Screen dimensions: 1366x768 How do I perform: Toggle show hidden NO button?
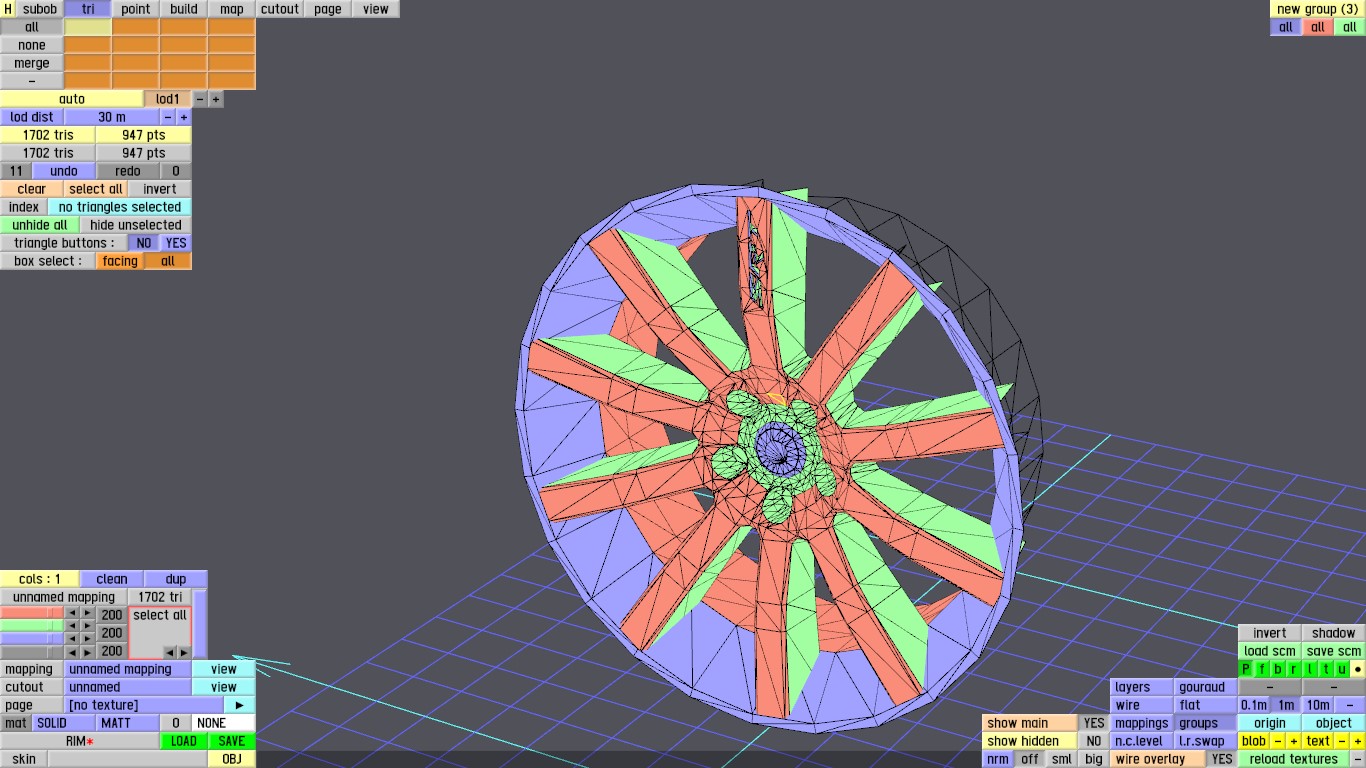pyautogui.click(x=1094, y=741)
